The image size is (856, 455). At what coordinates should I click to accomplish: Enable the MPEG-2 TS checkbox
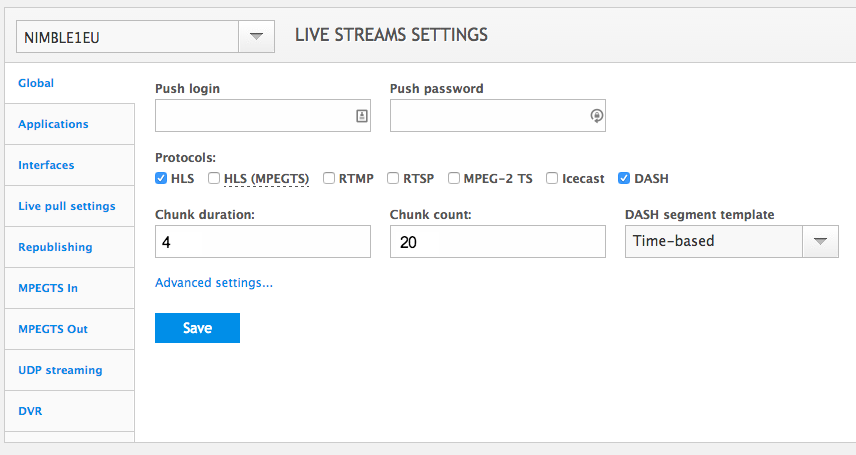(454, 179)
